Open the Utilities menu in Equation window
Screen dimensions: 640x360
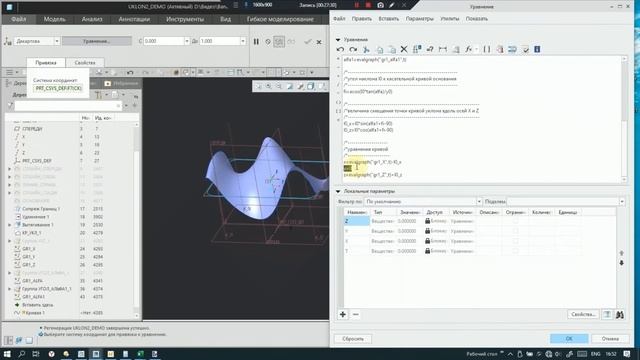pos(450,19)
